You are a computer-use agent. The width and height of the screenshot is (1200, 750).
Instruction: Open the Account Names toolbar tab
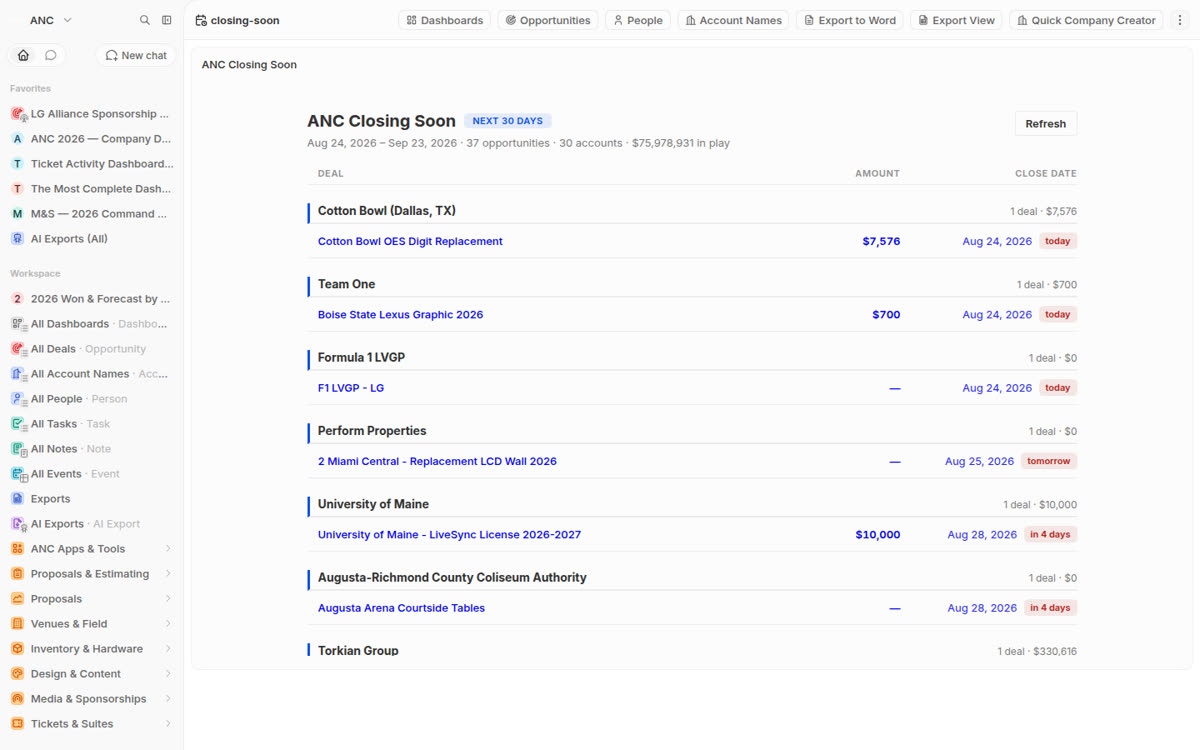point(733,20)
